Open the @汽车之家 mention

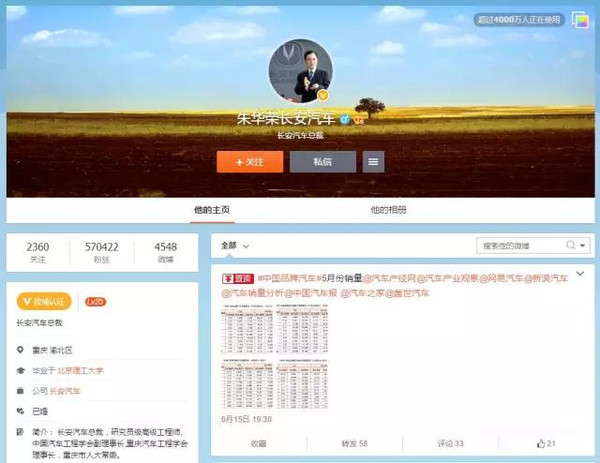click(x=362, y=293)
